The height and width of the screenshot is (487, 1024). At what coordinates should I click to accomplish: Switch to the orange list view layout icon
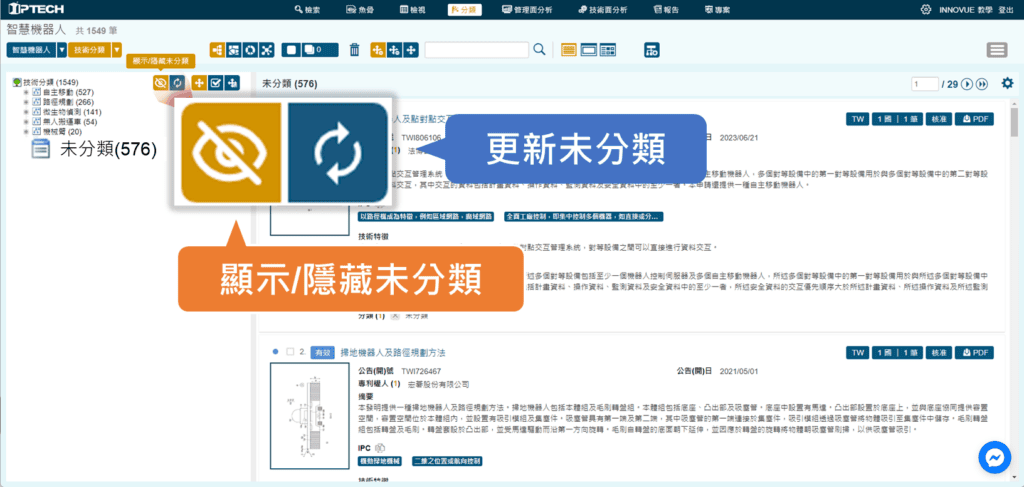pyautogui.click(x=569, y=50)
